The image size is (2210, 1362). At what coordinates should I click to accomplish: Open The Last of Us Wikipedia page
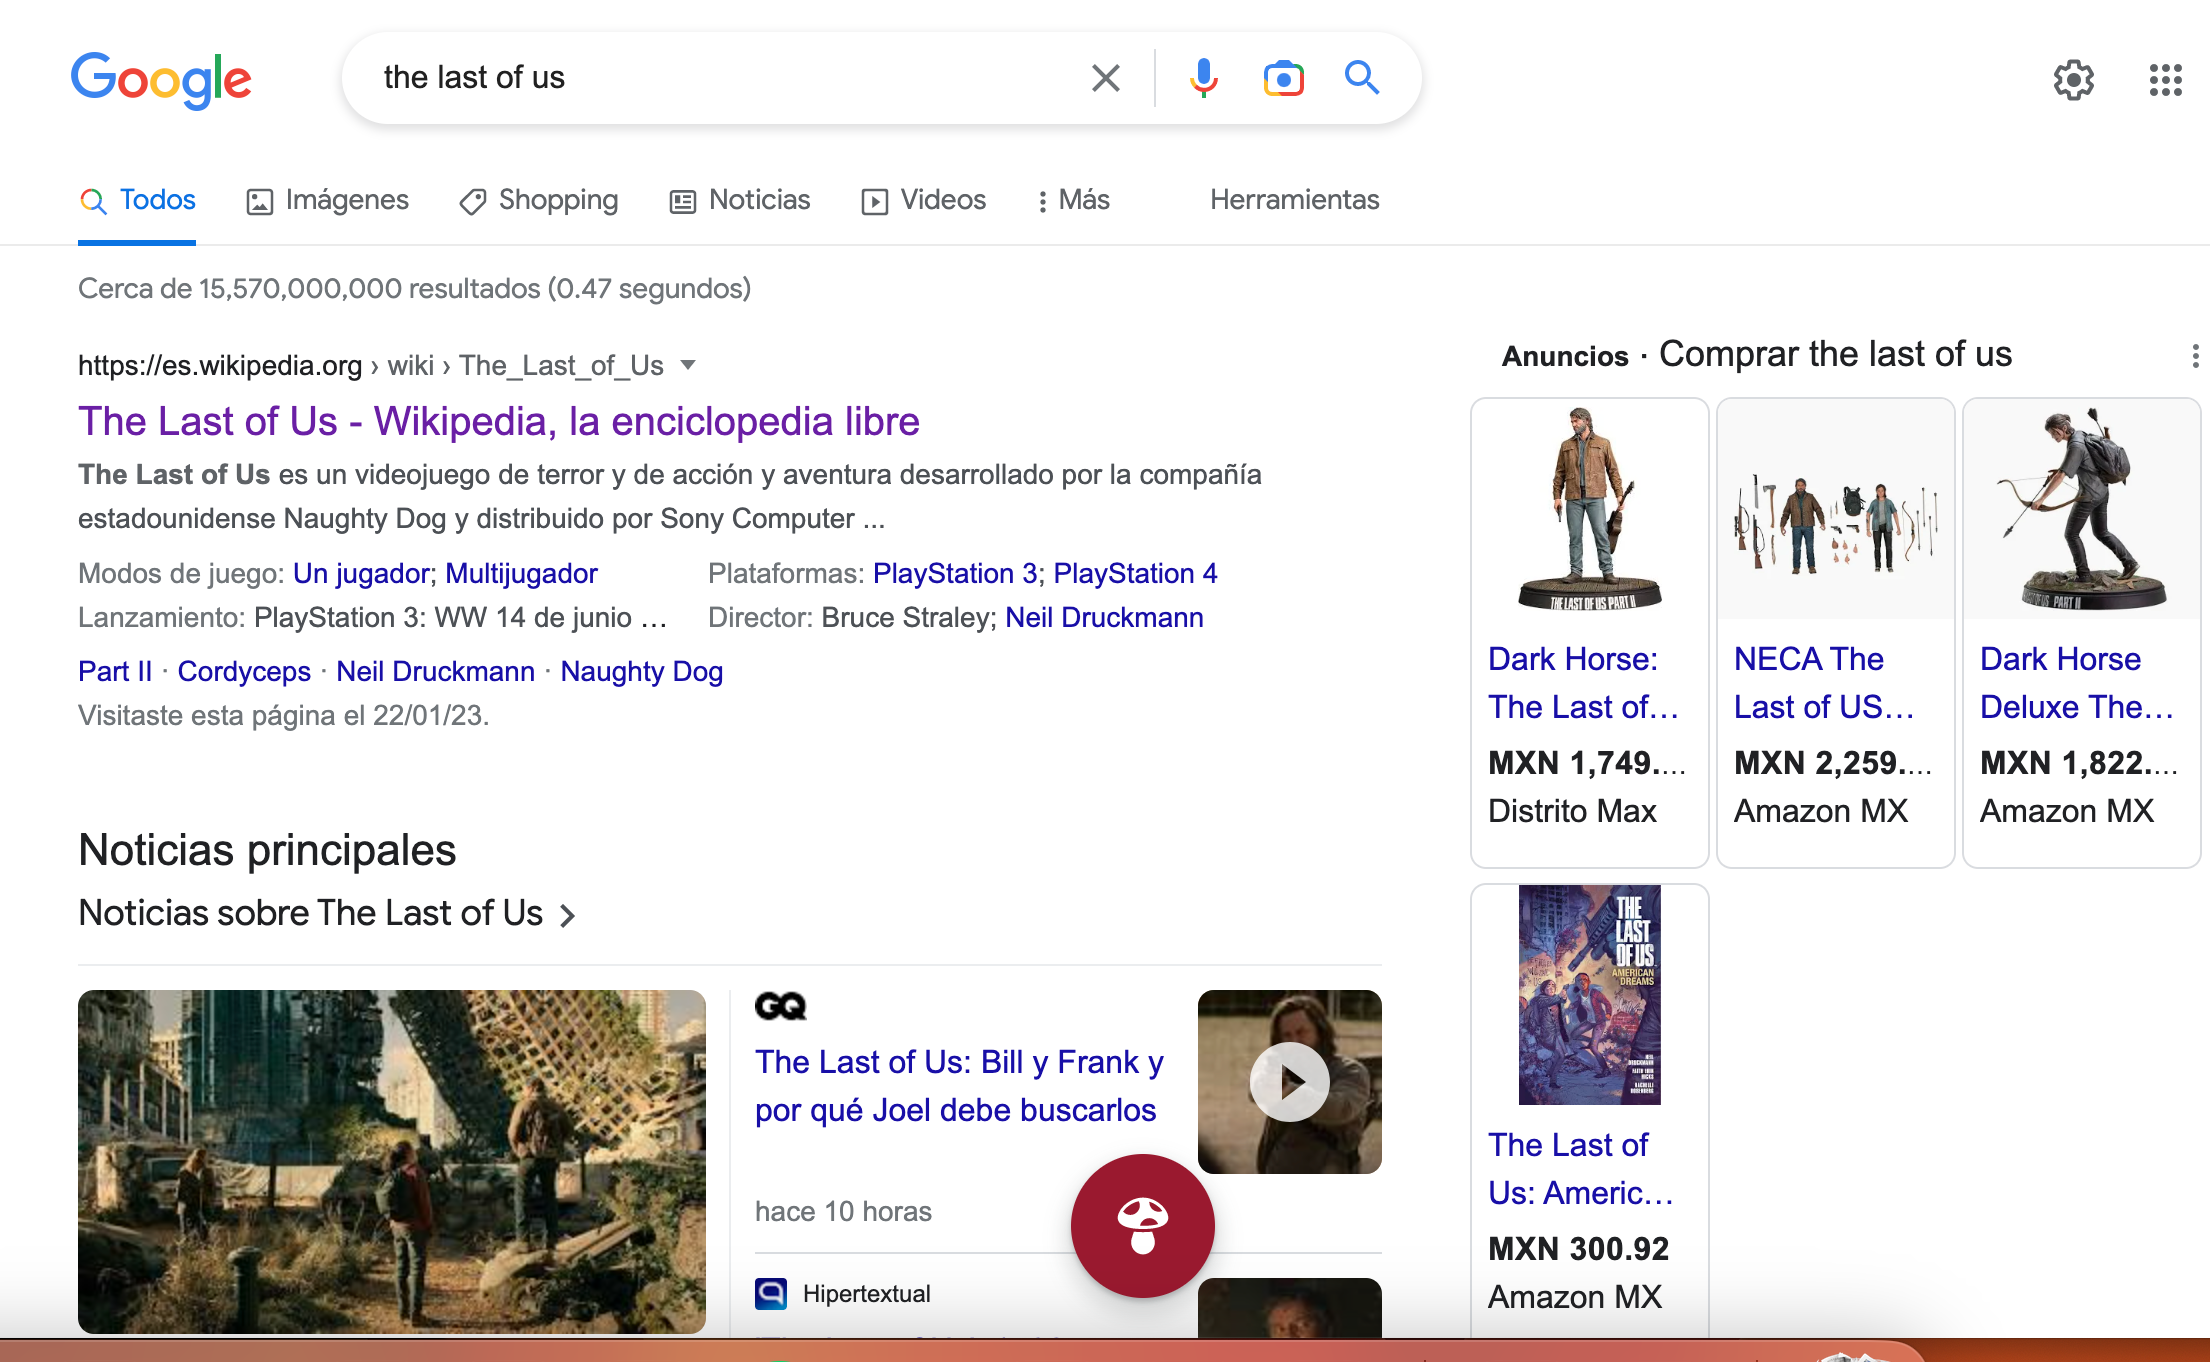(499, 421)
